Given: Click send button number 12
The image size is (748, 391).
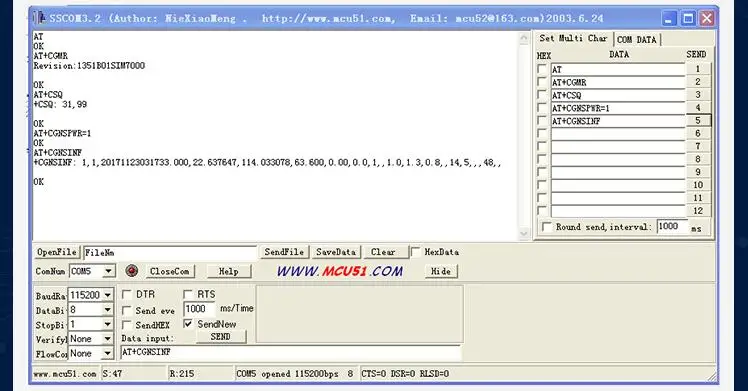Looking at the screenshot, I should pyautogui.click(x=697, y=210).
